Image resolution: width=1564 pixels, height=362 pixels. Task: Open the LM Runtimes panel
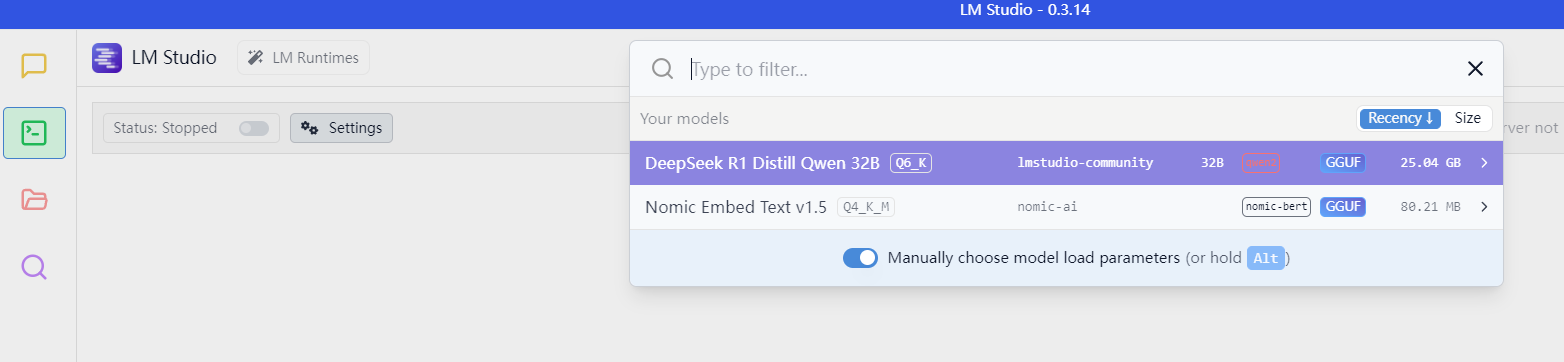(303, 58)
